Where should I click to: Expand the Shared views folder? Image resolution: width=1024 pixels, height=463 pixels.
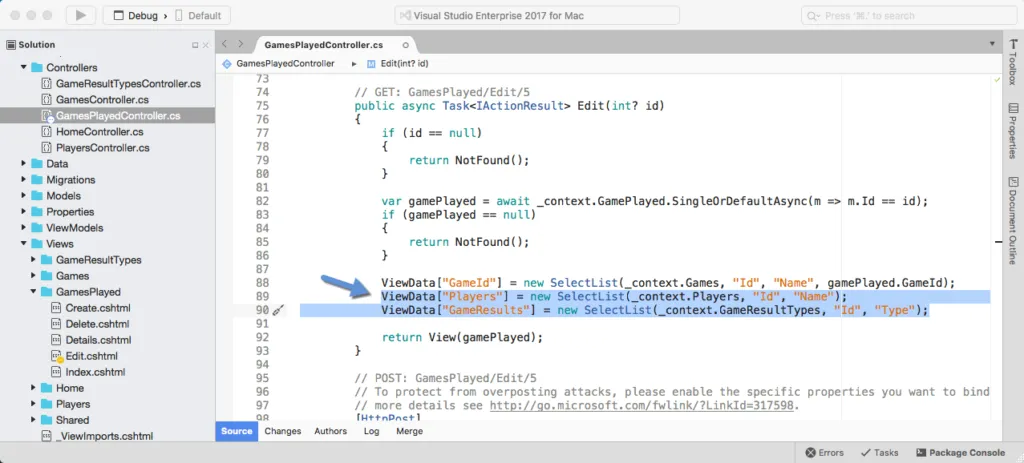33,420
